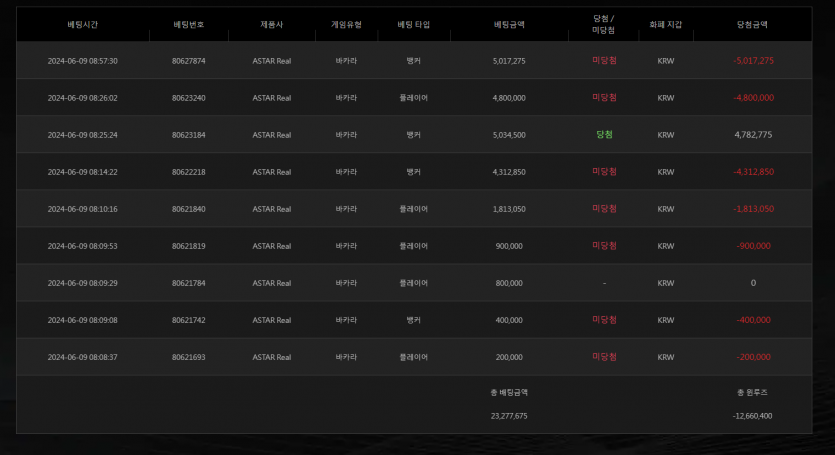Click the 베팅금액 column header

(x=509, y=25)
